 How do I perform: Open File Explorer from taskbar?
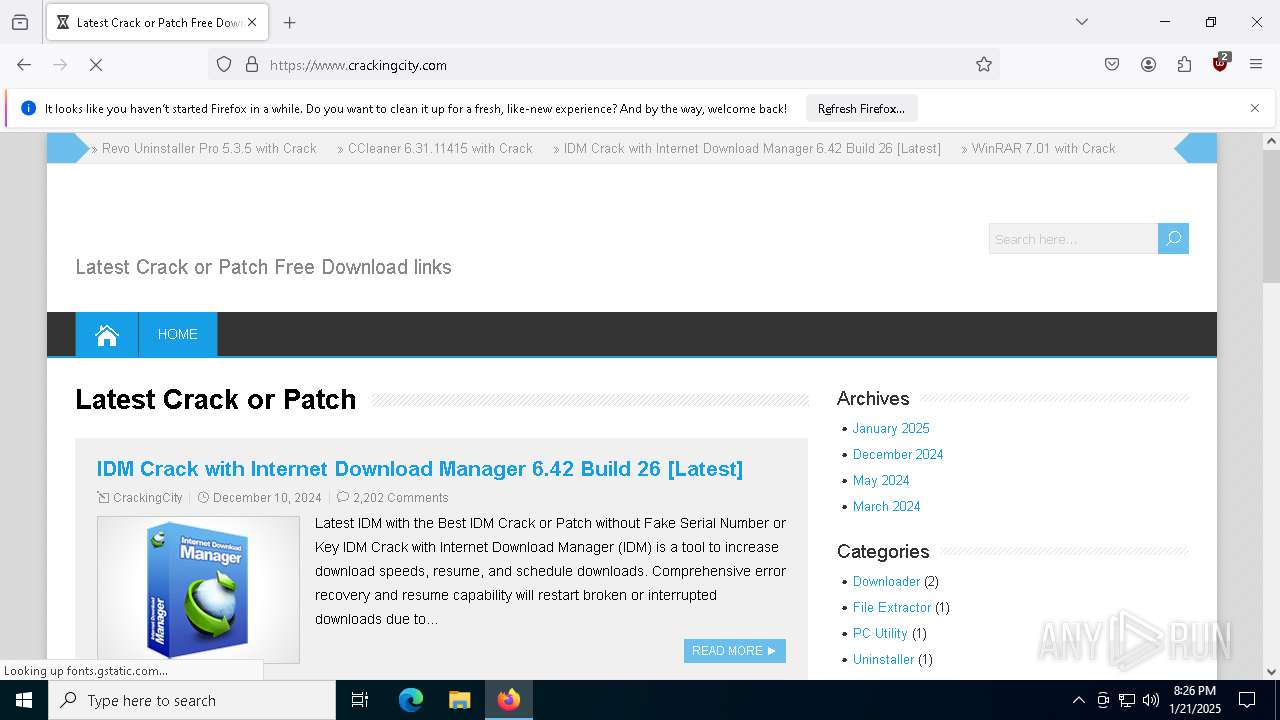(x=459, y=700)
